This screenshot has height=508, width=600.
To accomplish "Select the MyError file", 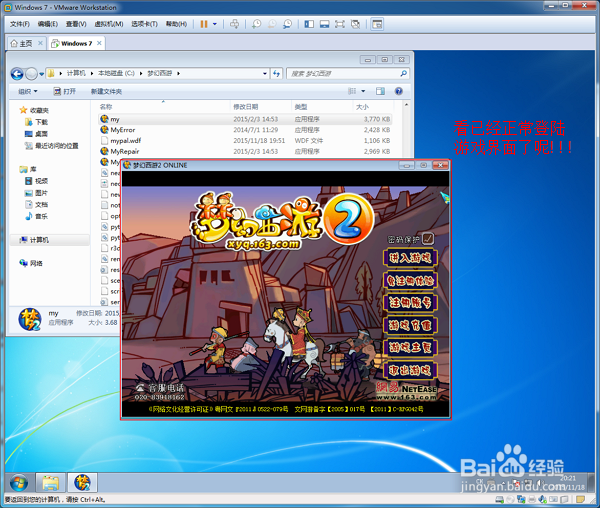I will point(245,130).
